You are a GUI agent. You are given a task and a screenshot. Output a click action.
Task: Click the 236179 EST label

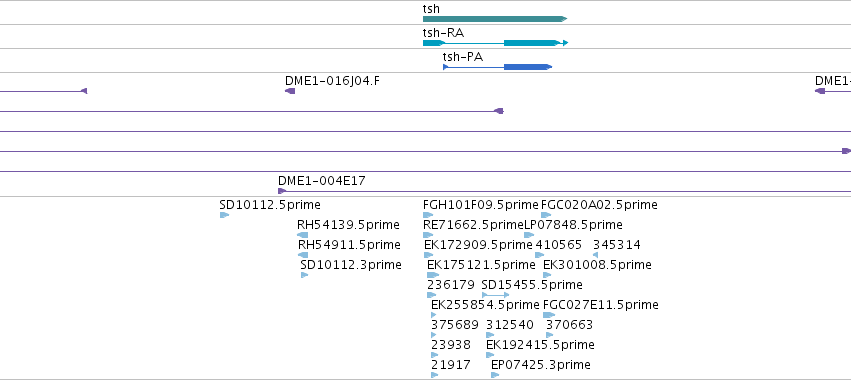tap(451, 285)
